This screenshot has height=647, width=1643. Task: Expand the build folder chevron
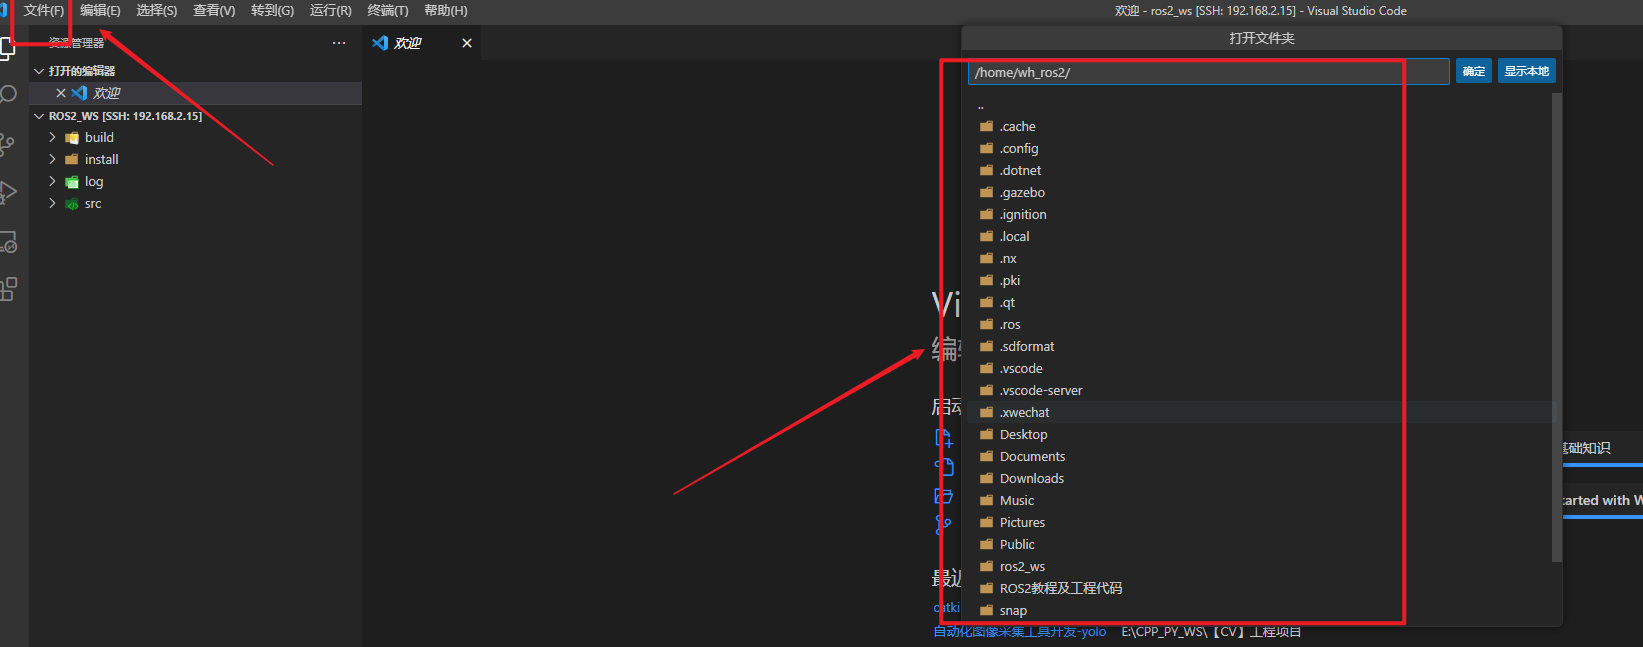[52, 138]
